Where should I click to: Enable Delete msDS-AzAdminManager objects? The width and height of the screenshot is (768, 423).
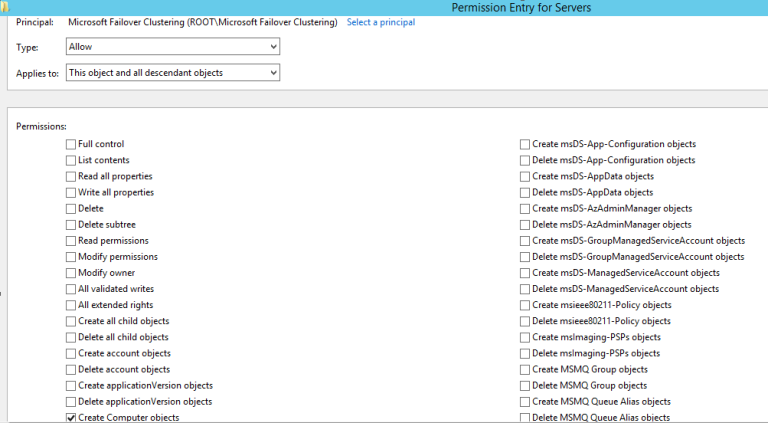[525, 225]
